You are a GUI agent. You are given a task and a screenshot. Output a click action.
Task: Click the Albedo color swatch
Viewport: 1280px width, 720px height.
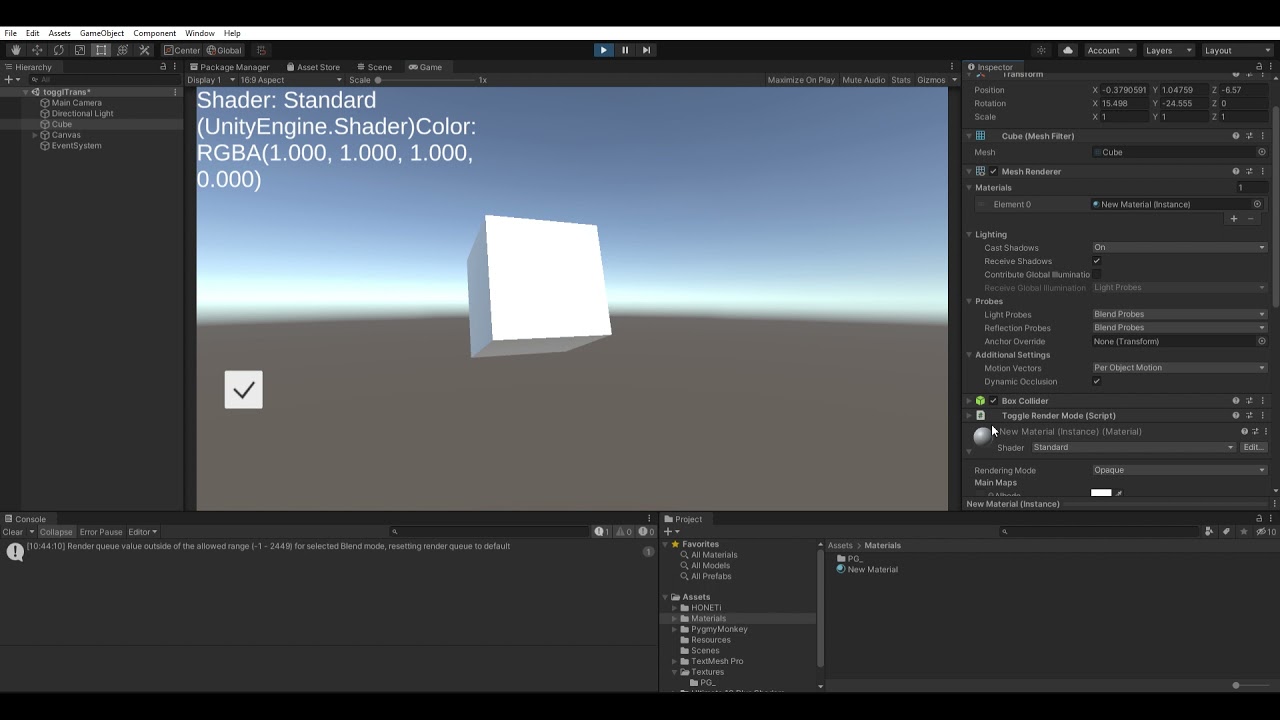click(1101, 492)
